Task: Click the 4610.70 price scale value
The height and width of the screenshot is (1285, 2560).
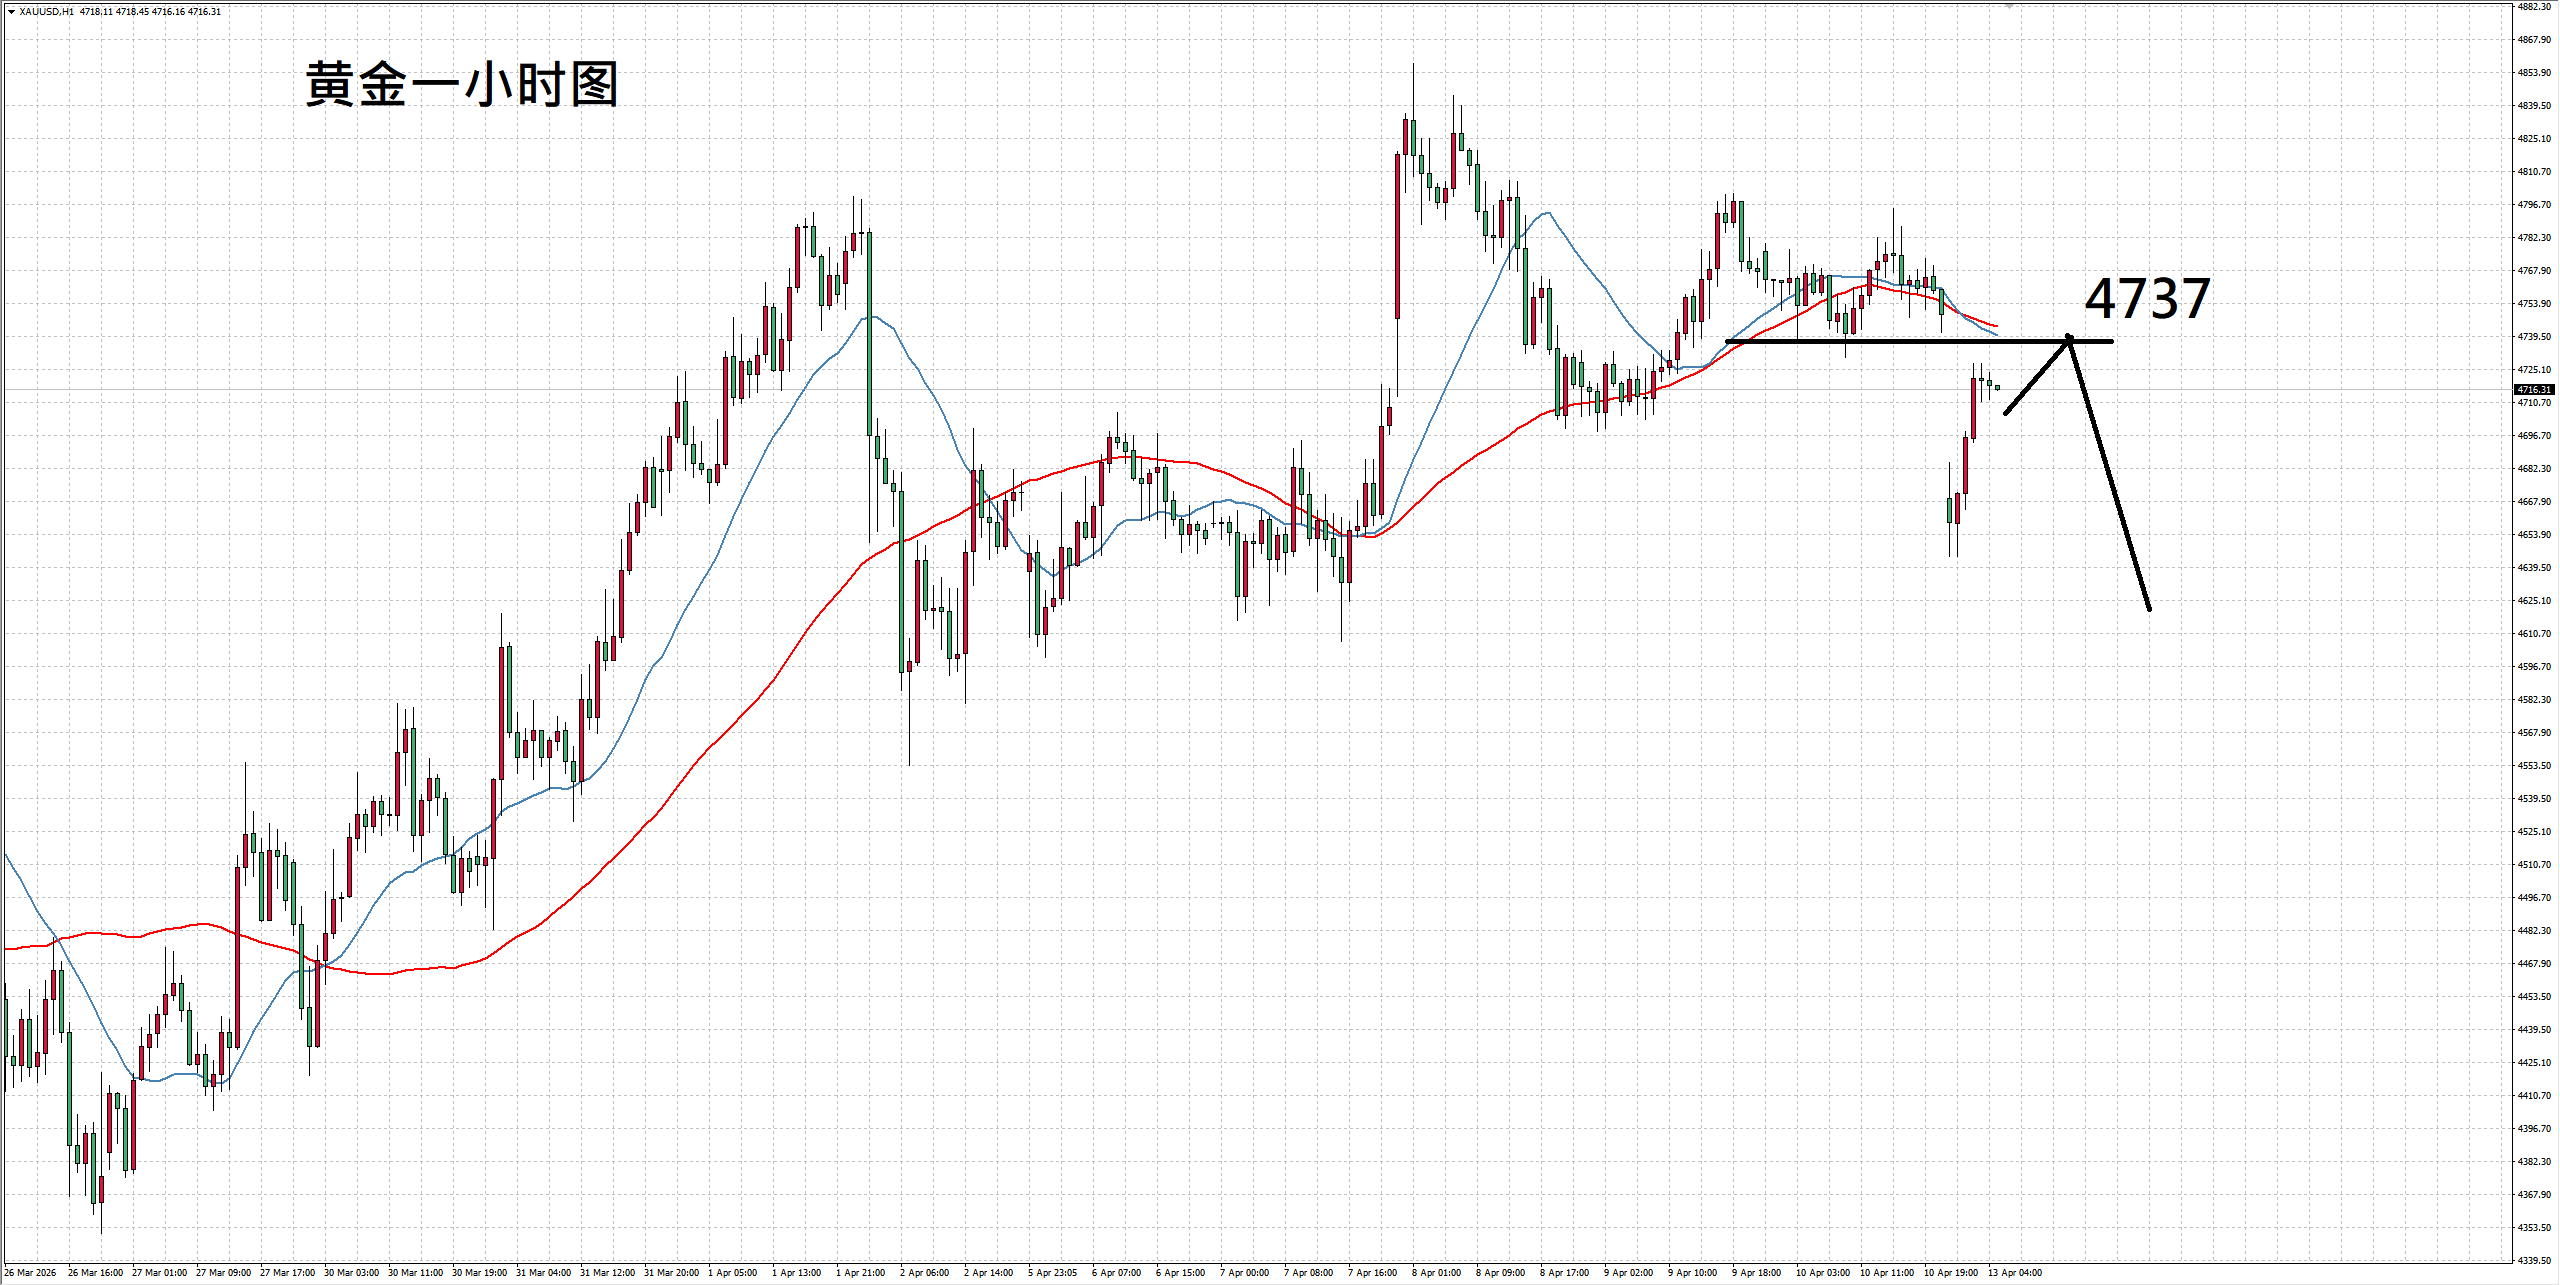Action: (x=2534, y=634)
